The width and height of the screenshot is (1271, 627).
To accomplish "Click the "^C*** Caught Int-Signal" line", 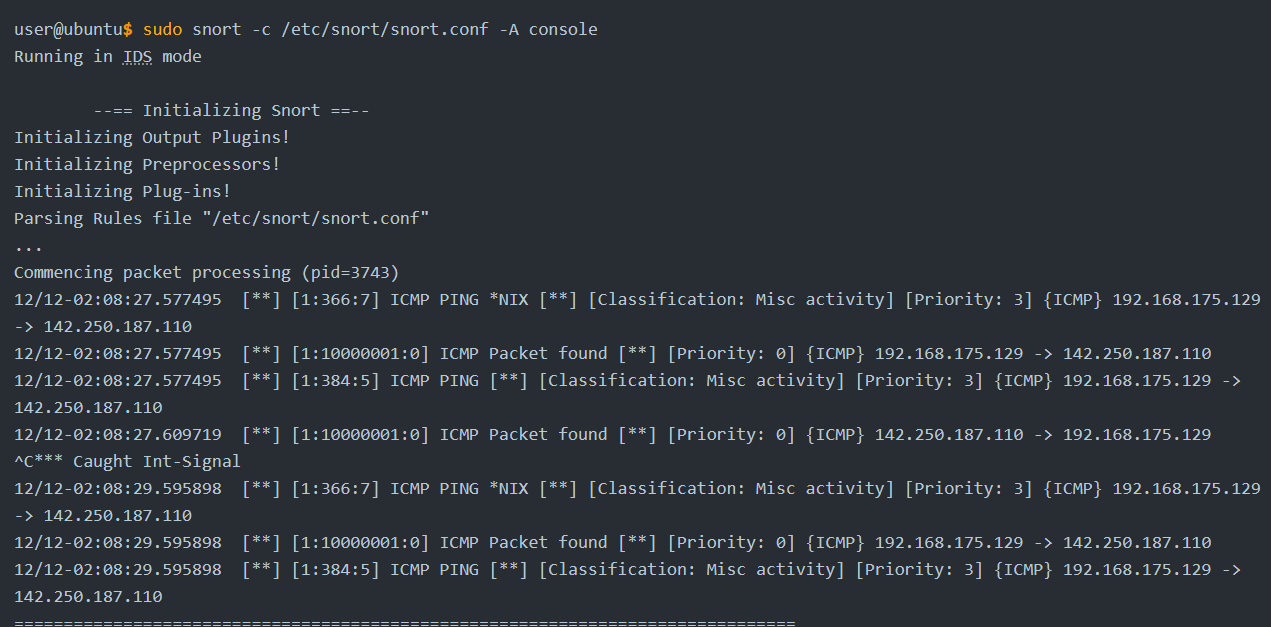I will tap(127, 461).
